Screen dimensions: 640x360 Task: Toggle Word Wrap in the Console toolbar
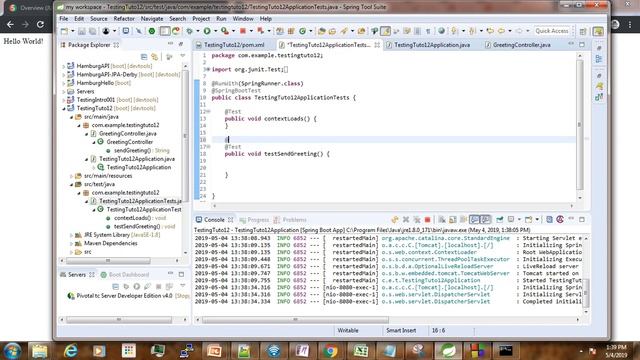[463, 220]
